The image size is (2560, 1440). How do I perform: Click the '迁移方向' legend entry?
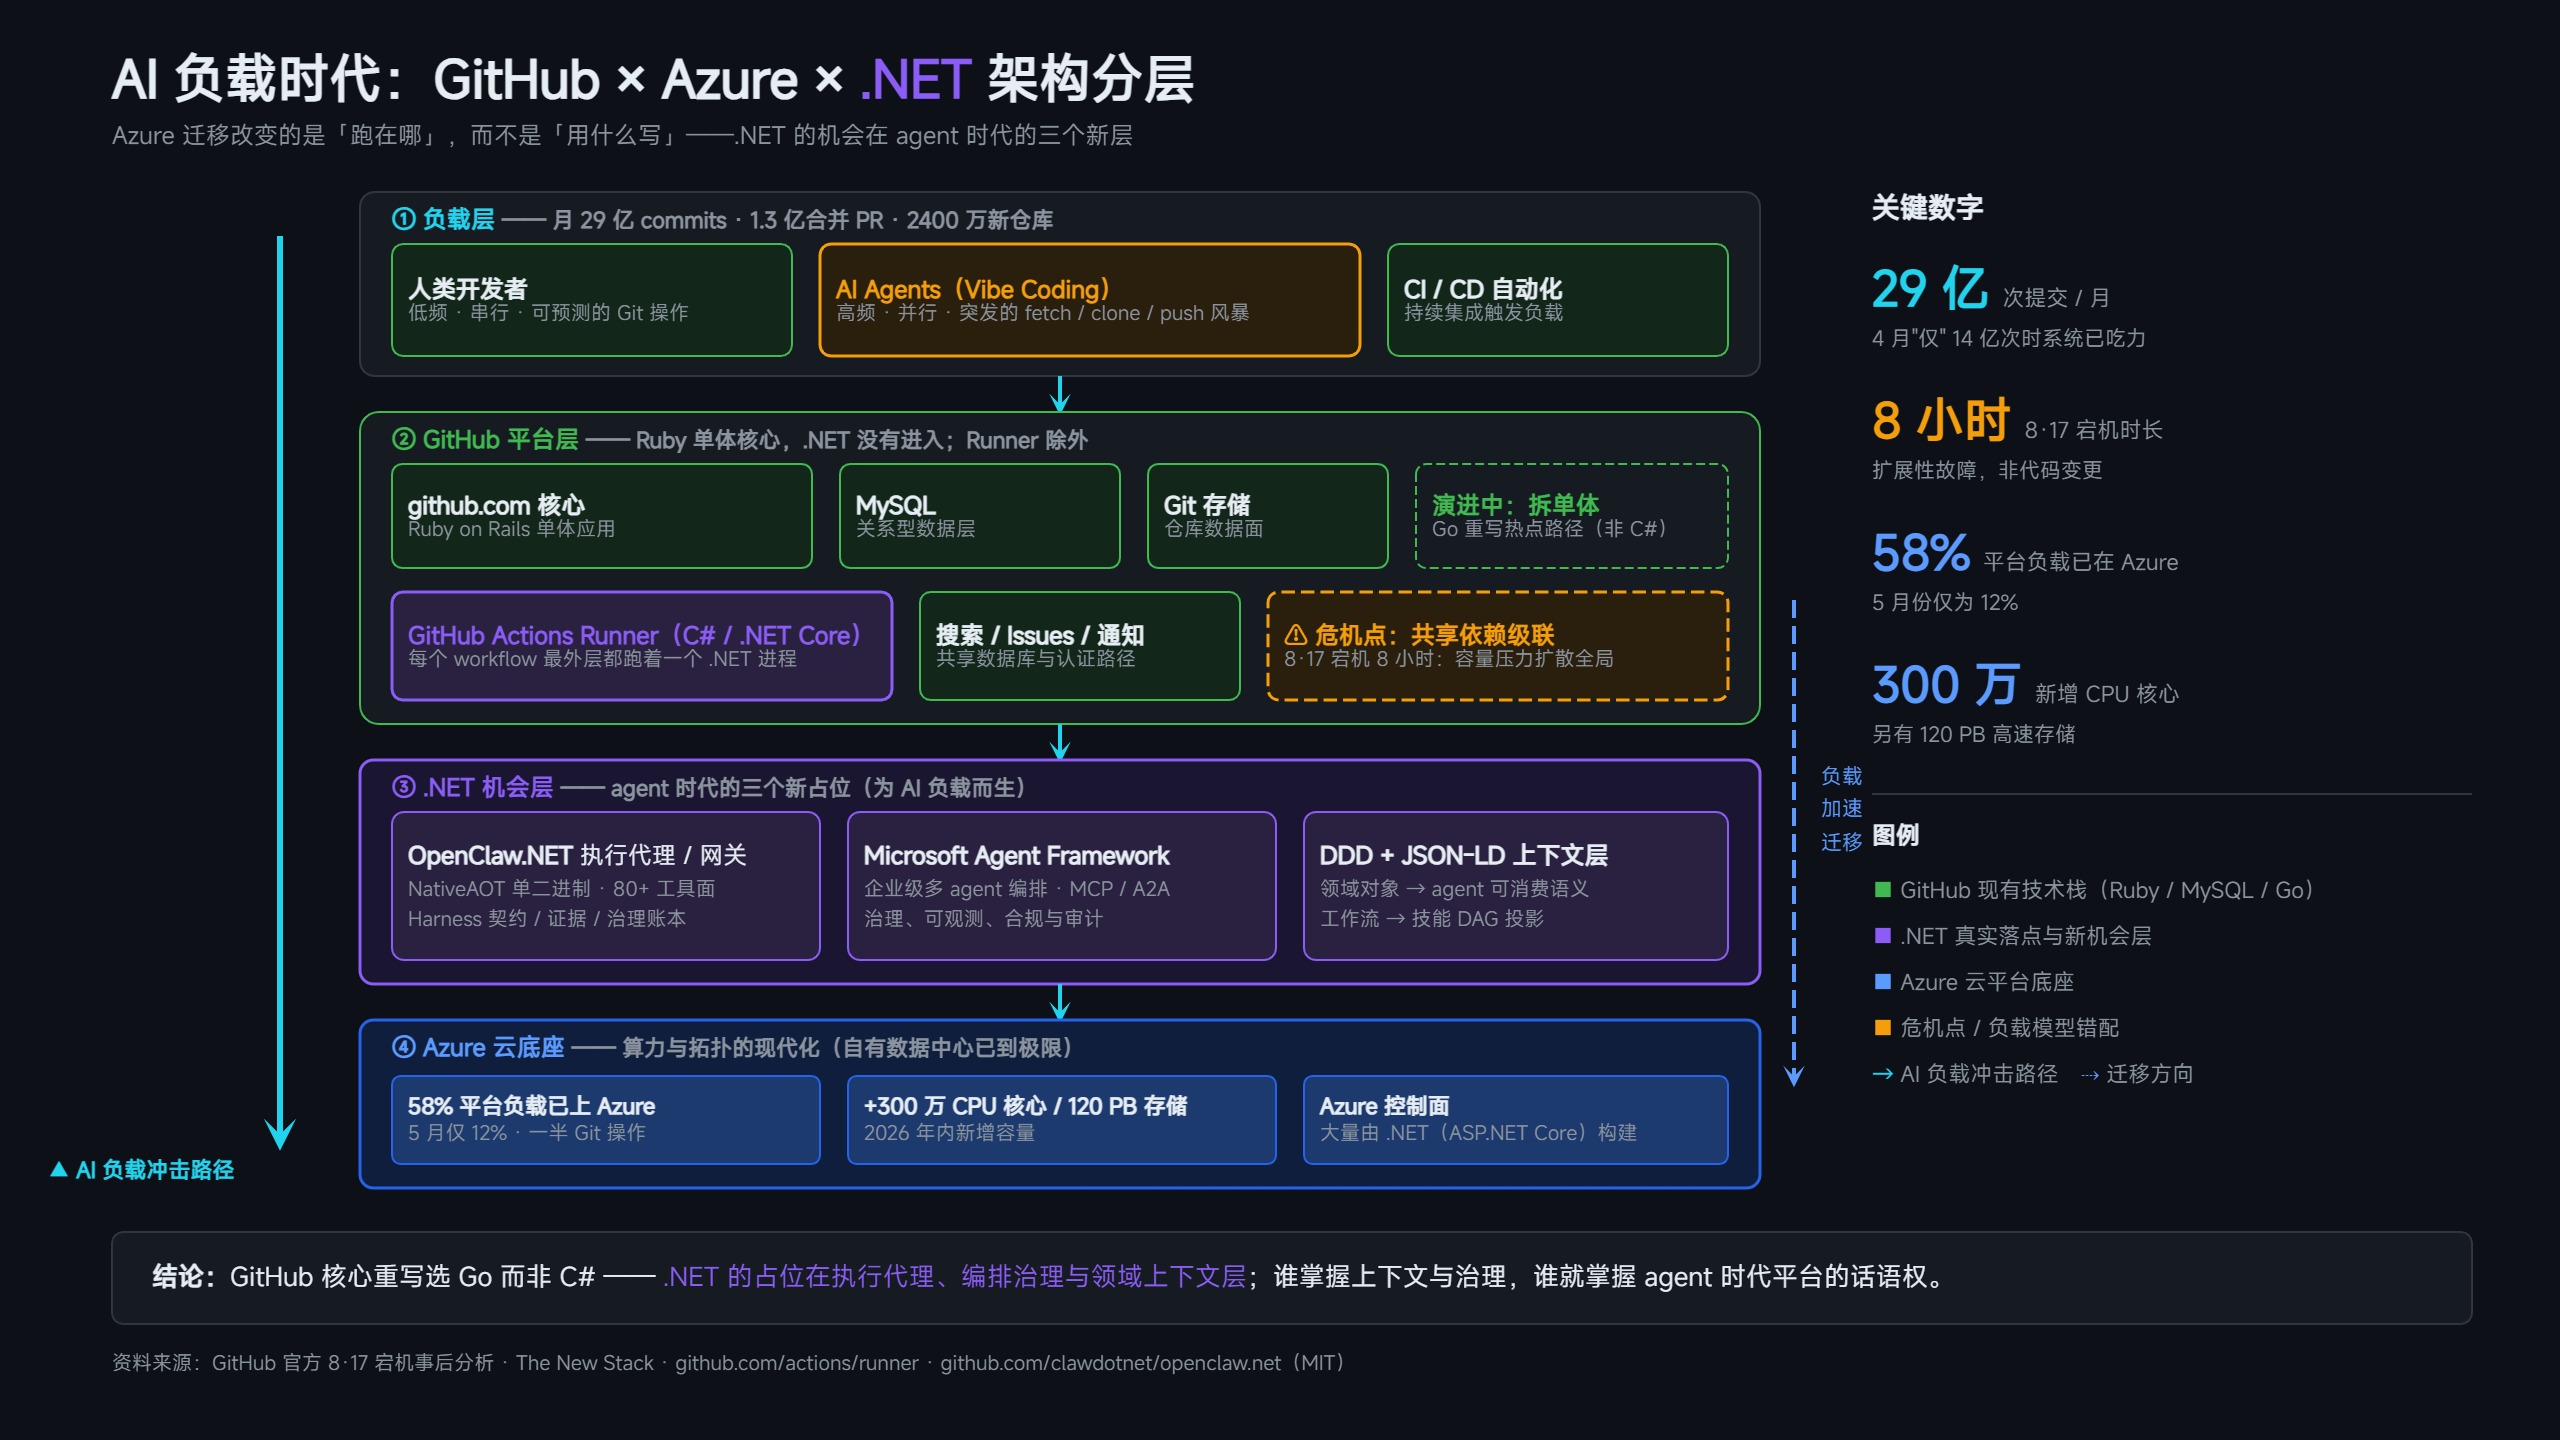click(2137, 1074)
